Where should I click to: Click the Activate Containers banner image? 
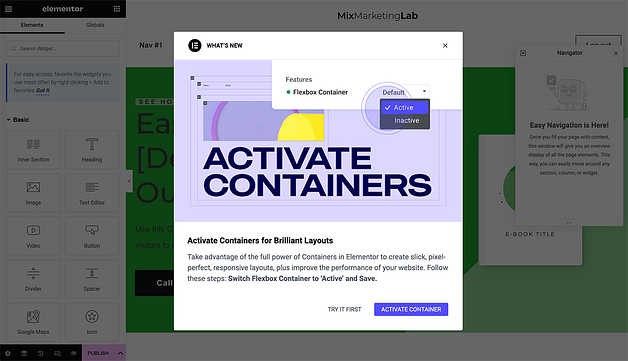(x=318, y=141)
